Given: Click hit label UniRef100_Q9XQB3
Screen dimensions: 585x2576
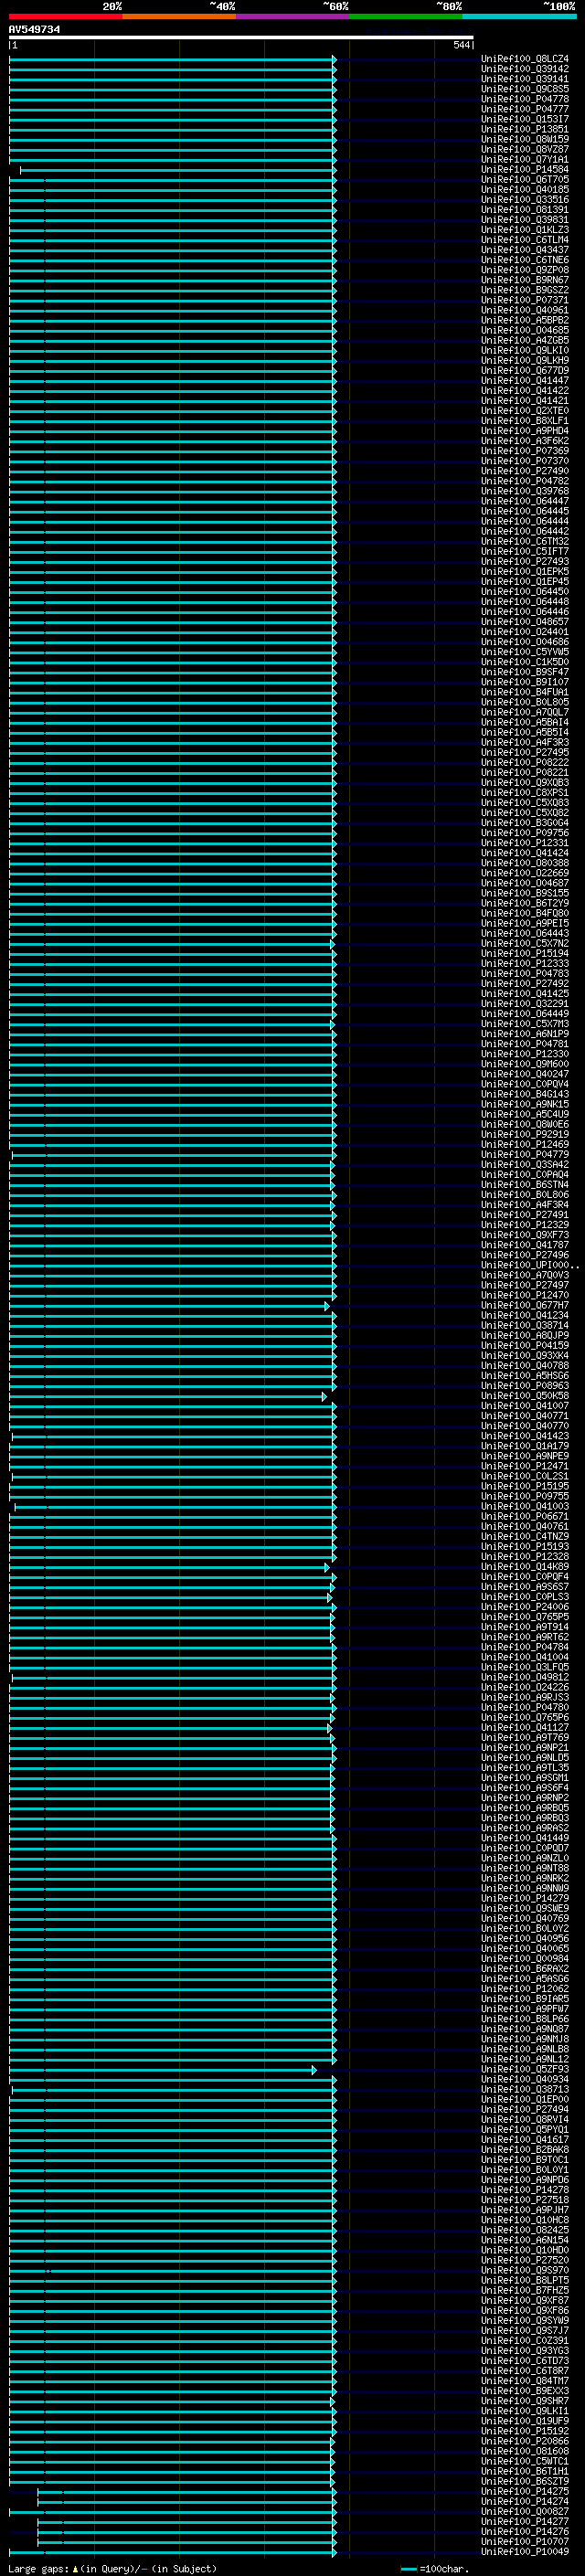Looking at the screenshot, I should (x=525, y=783).
